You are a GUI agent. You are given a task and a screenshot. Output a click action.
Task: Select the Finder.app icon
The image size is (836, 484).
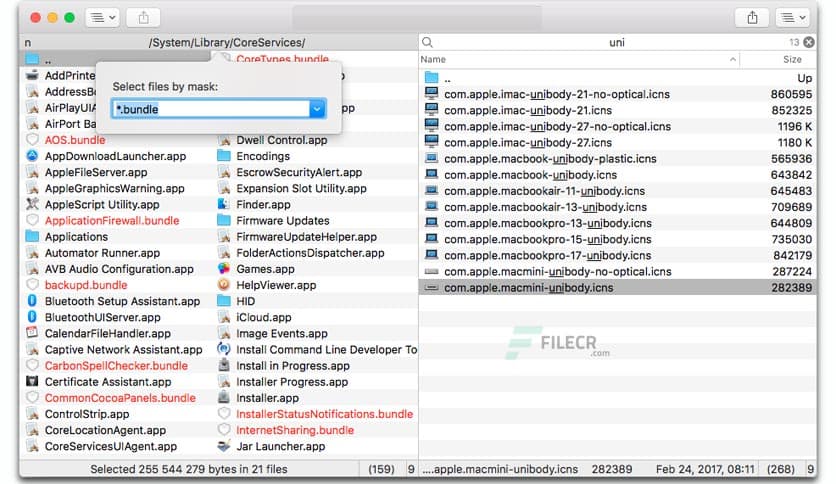(224, 204)
